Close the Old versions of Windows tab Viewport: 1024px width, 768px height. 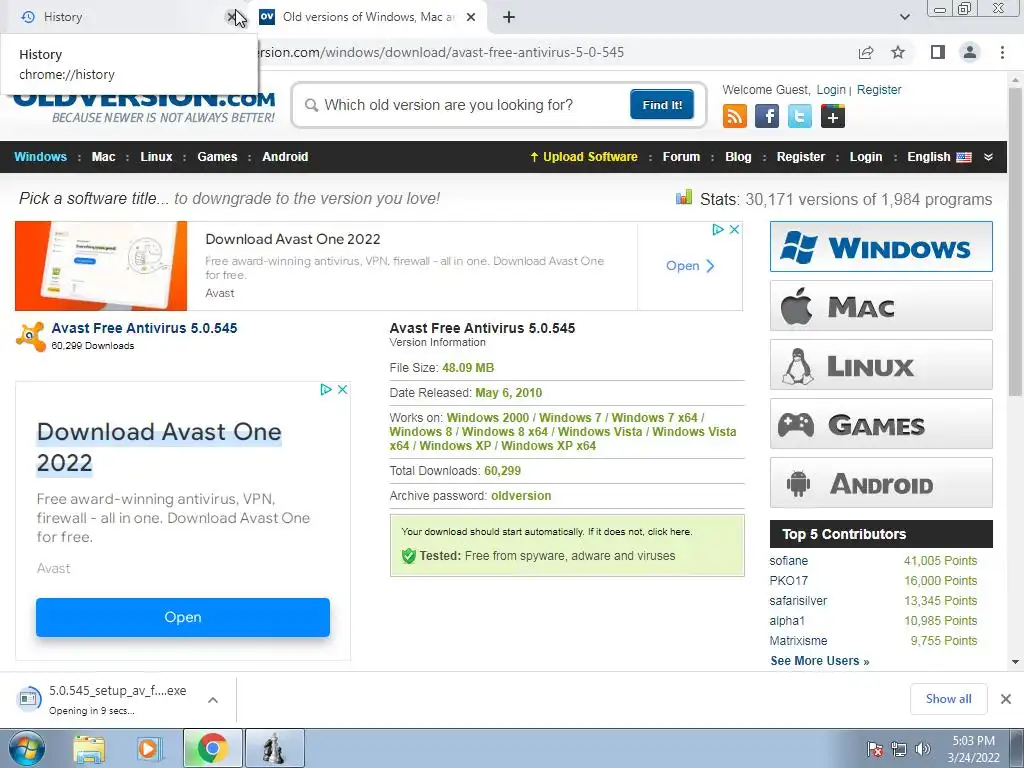[x=471, y=17]
